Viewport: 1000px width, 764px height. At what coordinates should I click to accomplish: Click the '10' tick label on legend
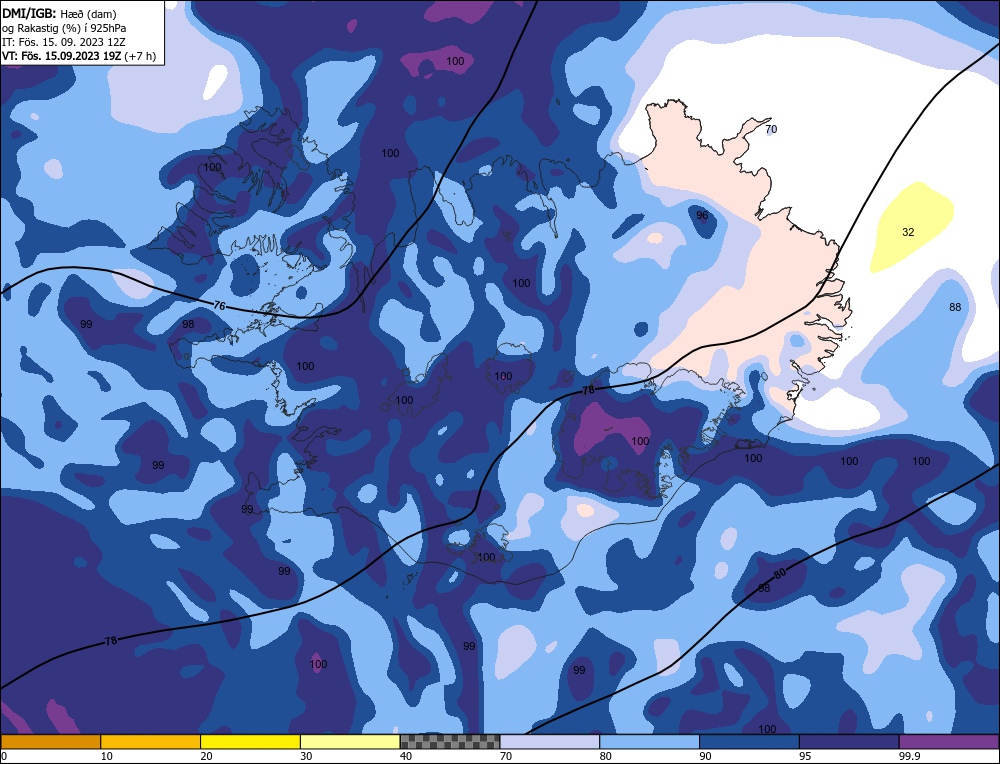click(x=107, y=756)
